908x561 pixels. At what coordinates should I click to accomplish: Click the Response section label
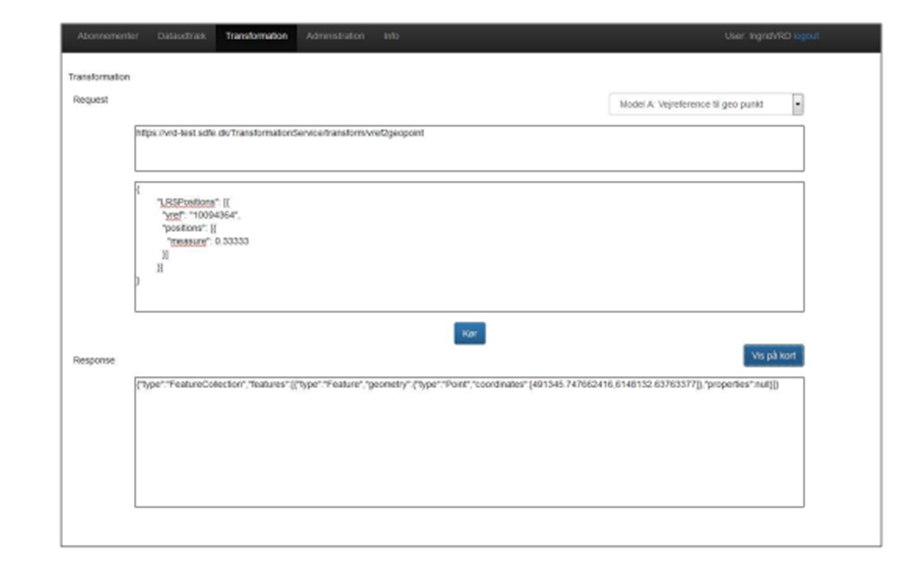pyautogui.click(x=94, y=359)
